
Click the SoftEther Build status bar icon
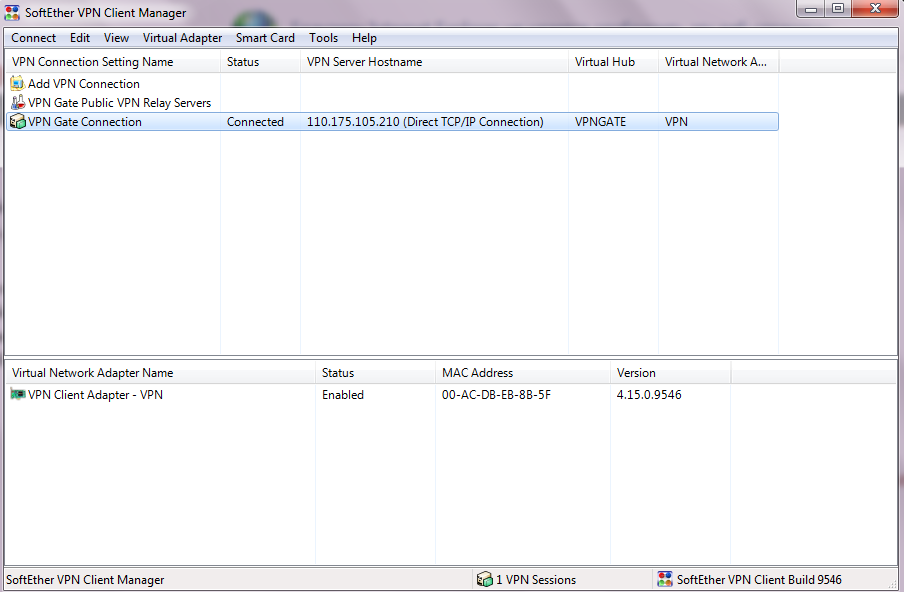tap(665, 579)
